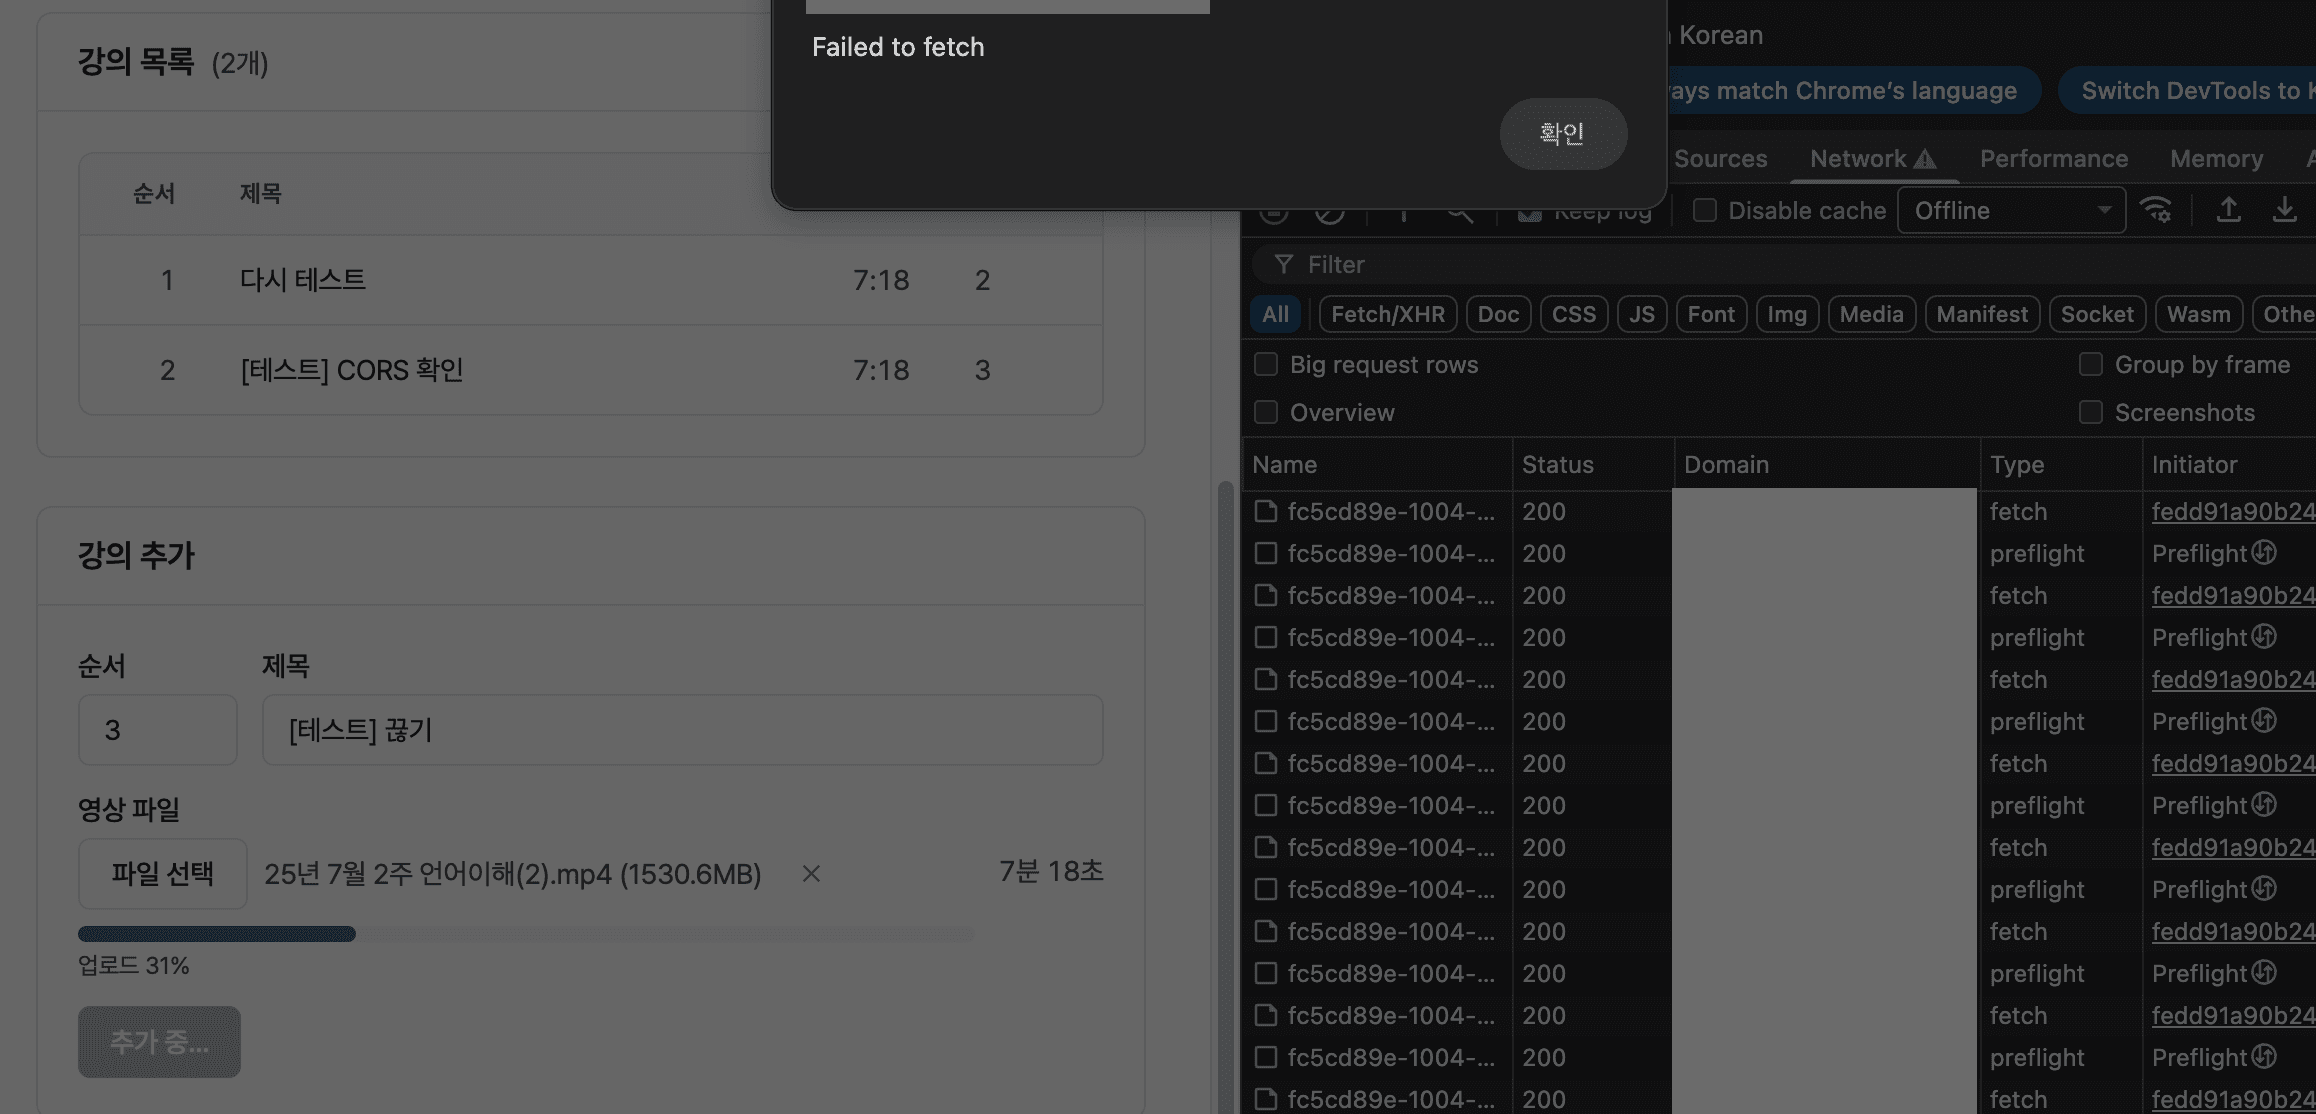Switch to the Sources tab
This screenshot has height=1114, width=2316.
tap(1720, 159)
